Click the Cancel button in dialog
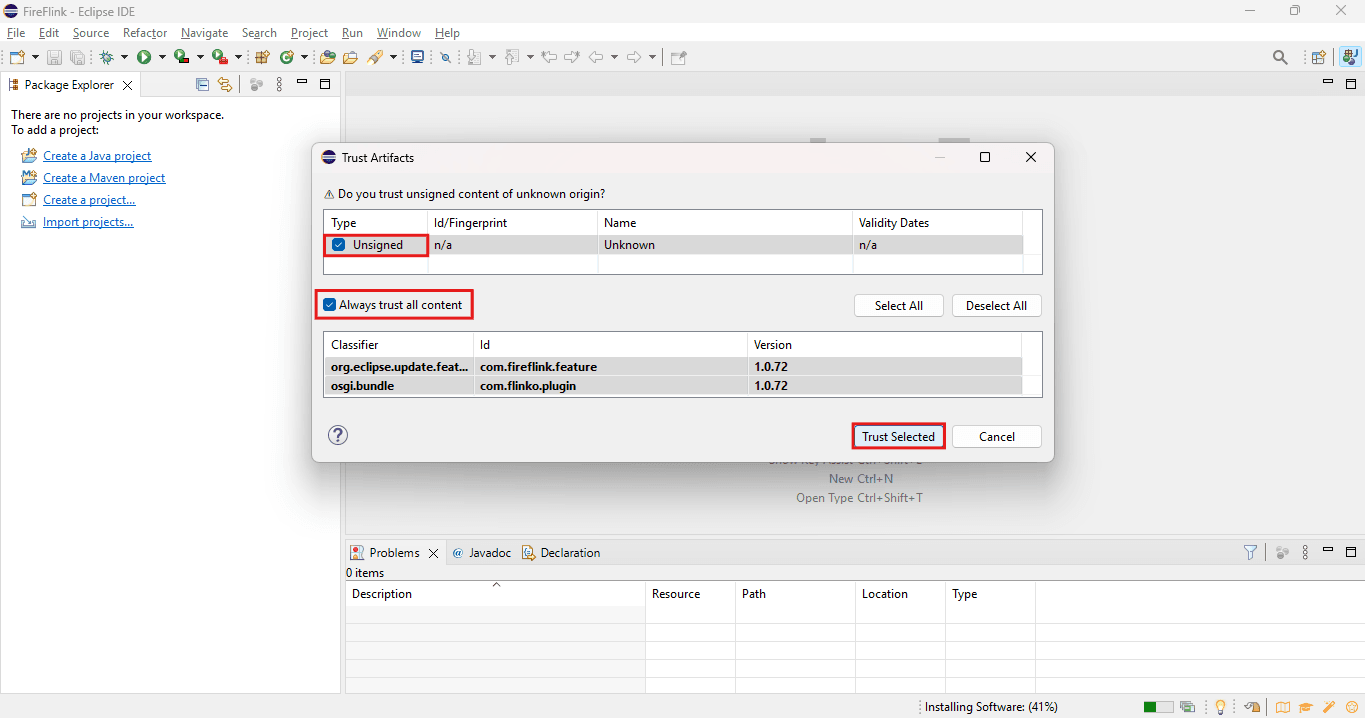The width and height of the screenshot is (1365, 718). [997, 436]
